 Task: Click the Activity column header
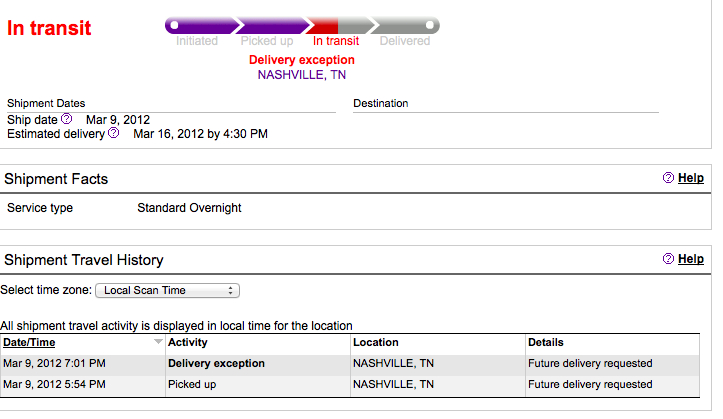coord(188,342)
